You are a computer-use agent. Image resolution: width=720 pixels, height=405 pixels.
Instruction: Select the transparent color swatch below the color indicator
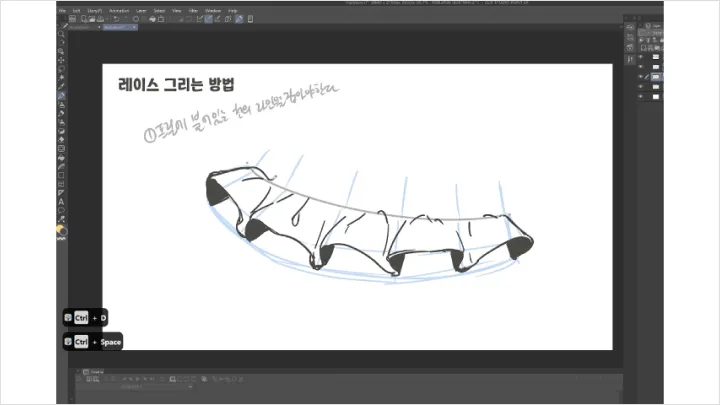pos(61,239)
